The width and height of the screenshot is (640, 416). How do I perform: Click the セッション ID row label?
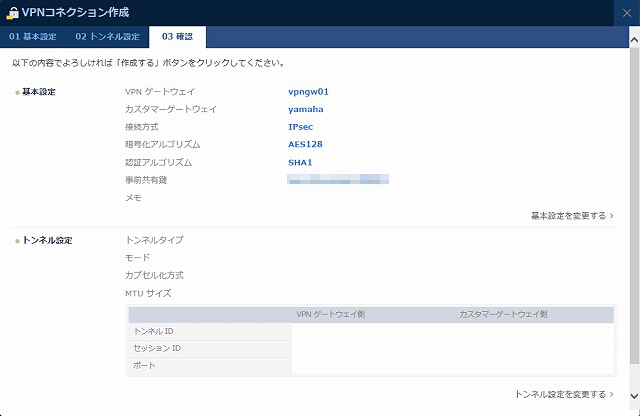pos(157,348)
